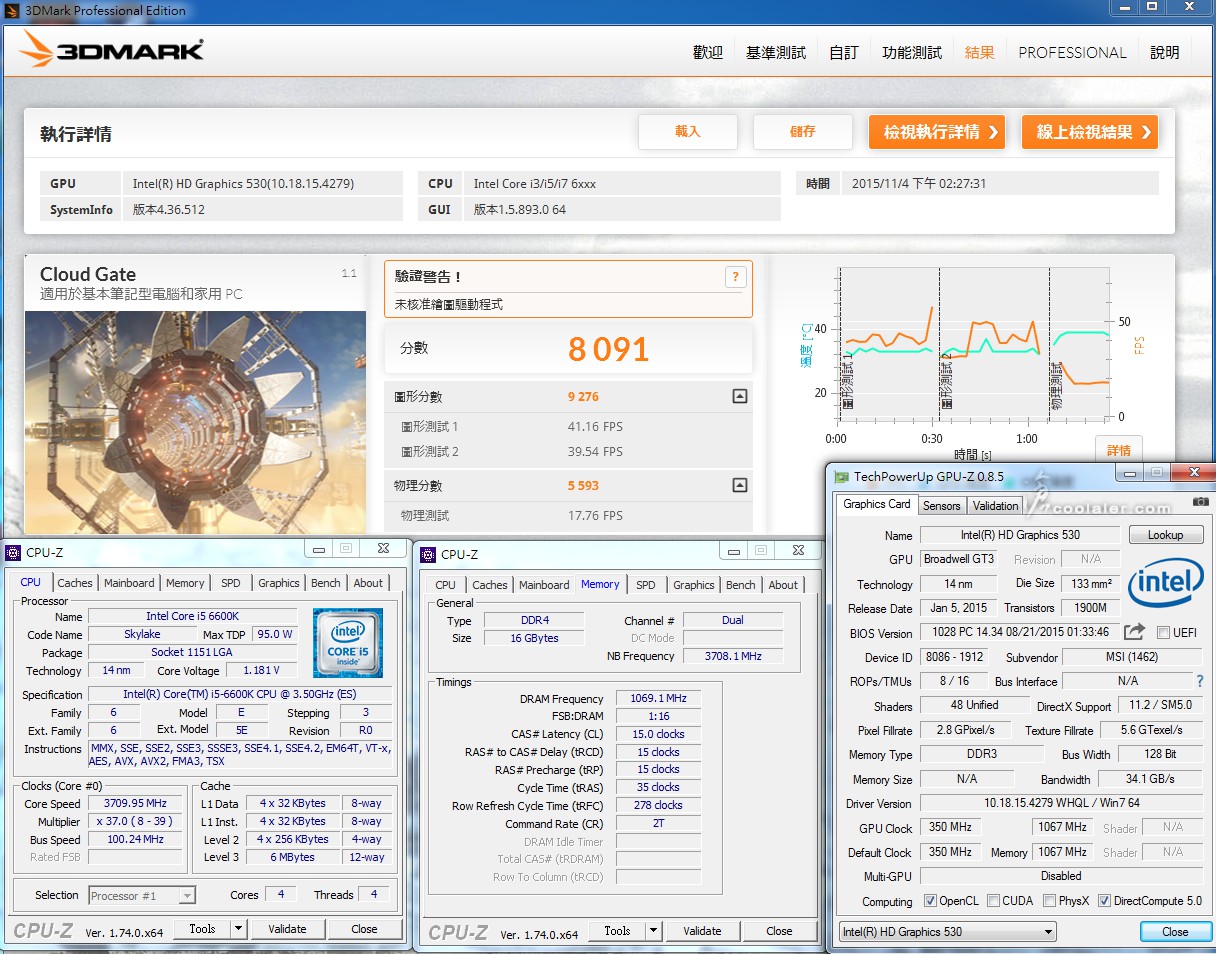The width and height of the screenshot is (1216, 954).
Task: Click the GPU-Z Device ID value 8086 - 1912
Action: click(955, 657)
